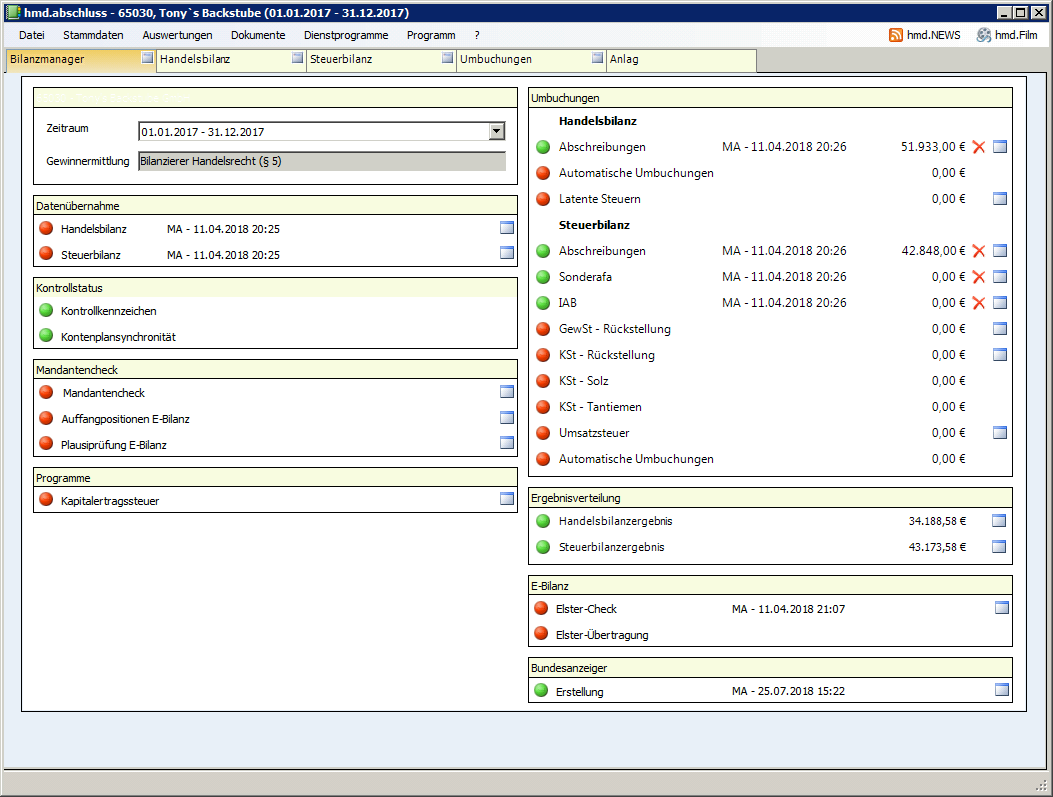The image size is (1053, 797).
Task: Open Elster-Check window icon
Action: [1002, 608]
